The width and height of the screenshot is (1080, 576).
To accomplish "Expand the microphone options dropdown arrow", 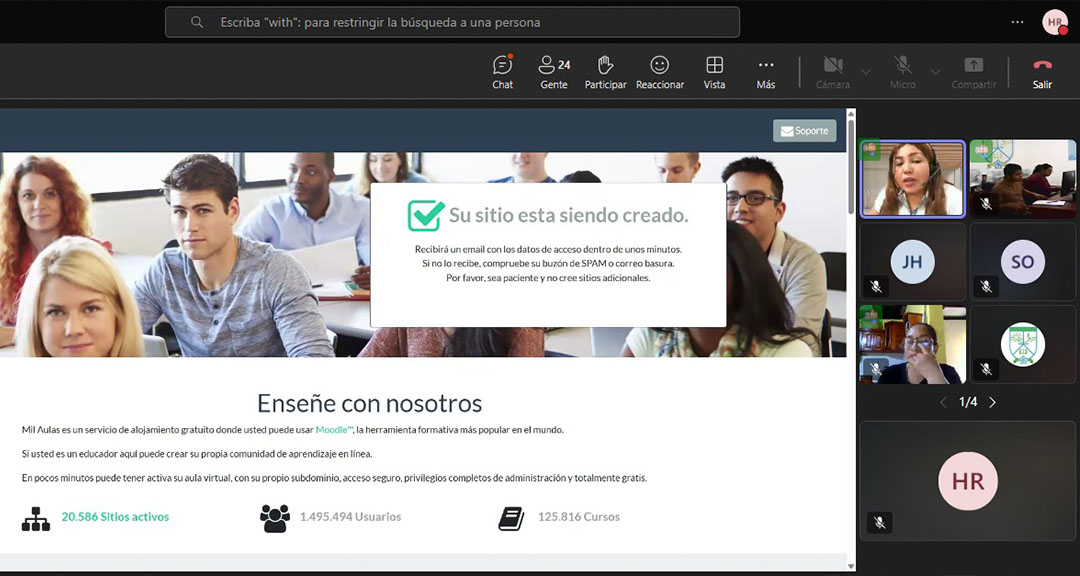I will point(936,72).
